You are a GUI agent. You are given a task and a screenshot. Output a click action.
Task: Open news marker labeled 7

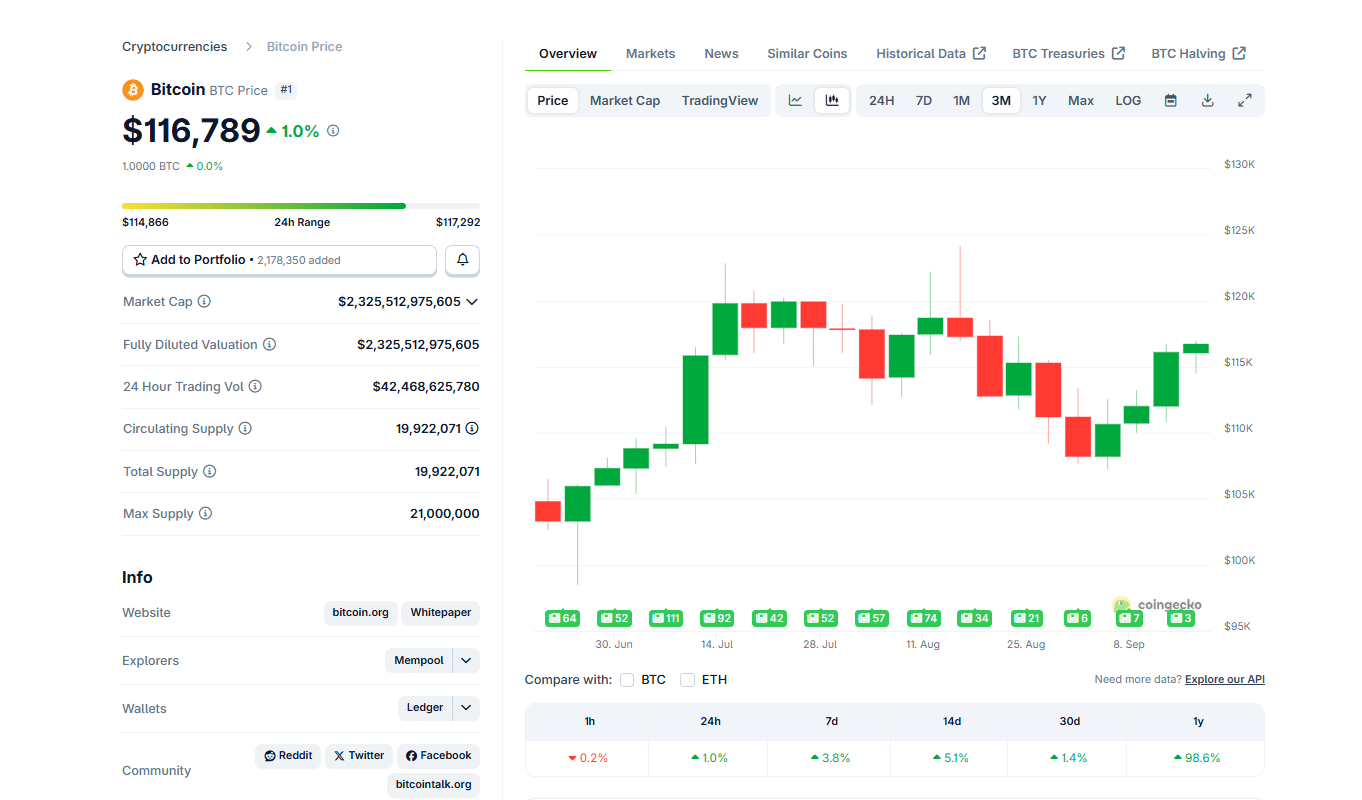click(1129, 618)
